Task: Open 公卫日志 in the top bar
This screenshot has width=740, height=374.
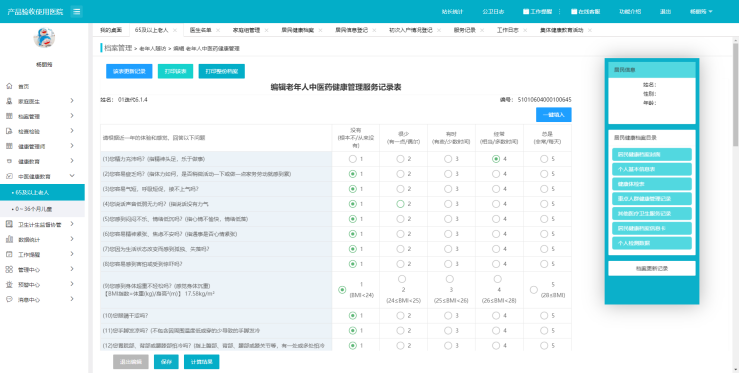Action: [x=493, y=12]
